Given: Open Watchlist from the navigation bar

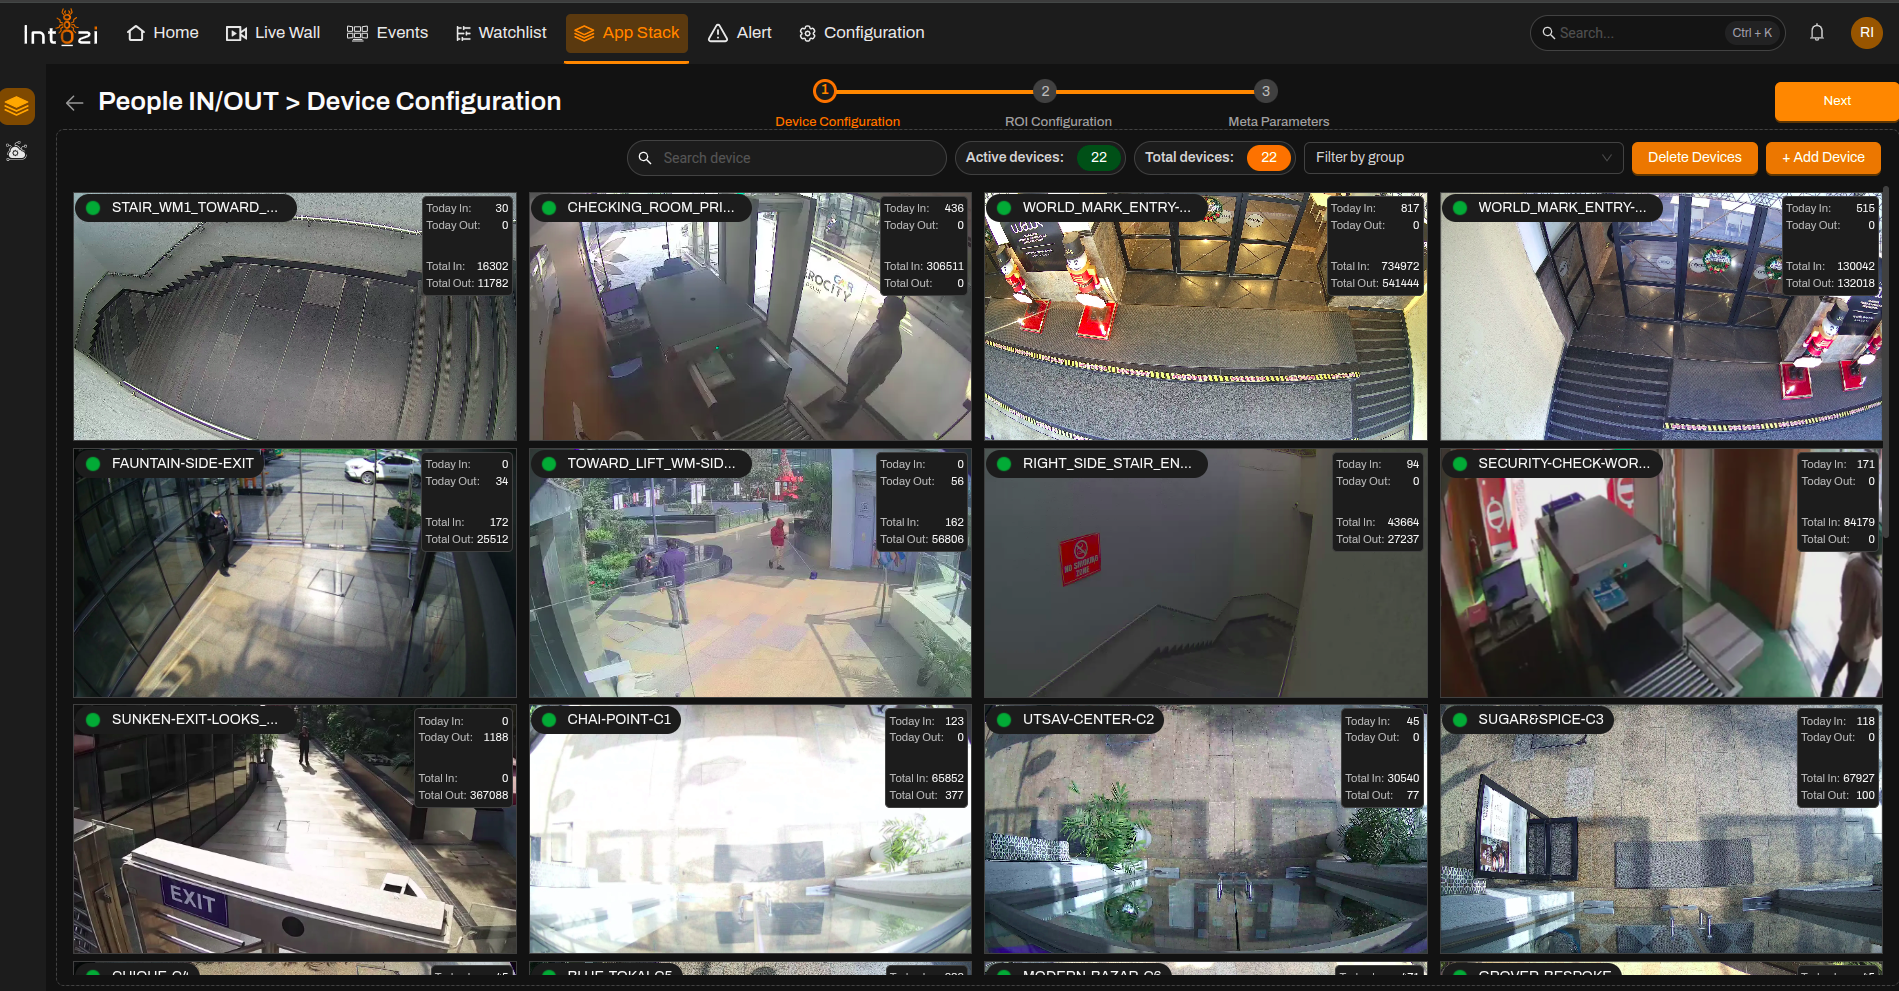Looking at the screenshot, I should tap(501, 33).
